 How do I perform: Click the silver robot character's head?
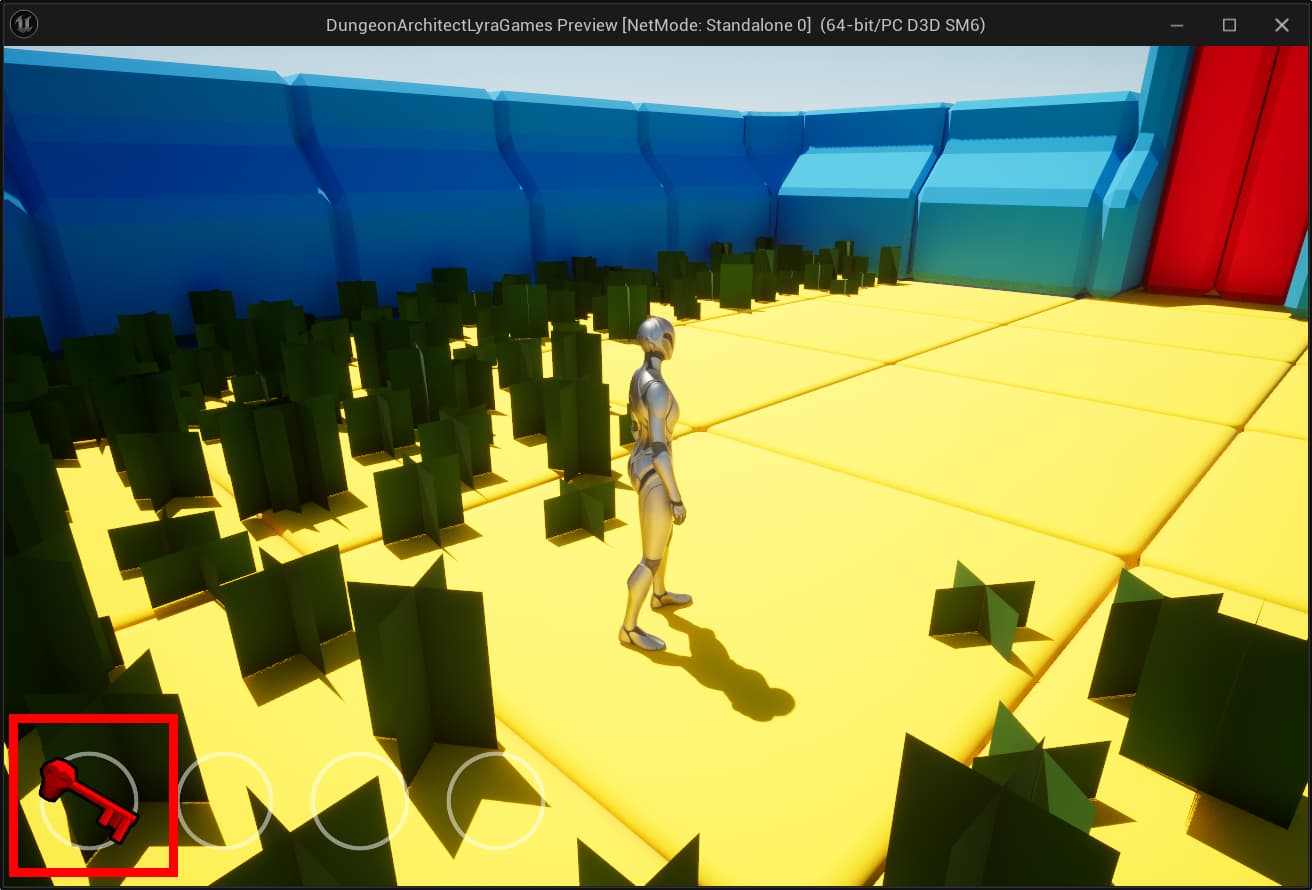[657, 338]
